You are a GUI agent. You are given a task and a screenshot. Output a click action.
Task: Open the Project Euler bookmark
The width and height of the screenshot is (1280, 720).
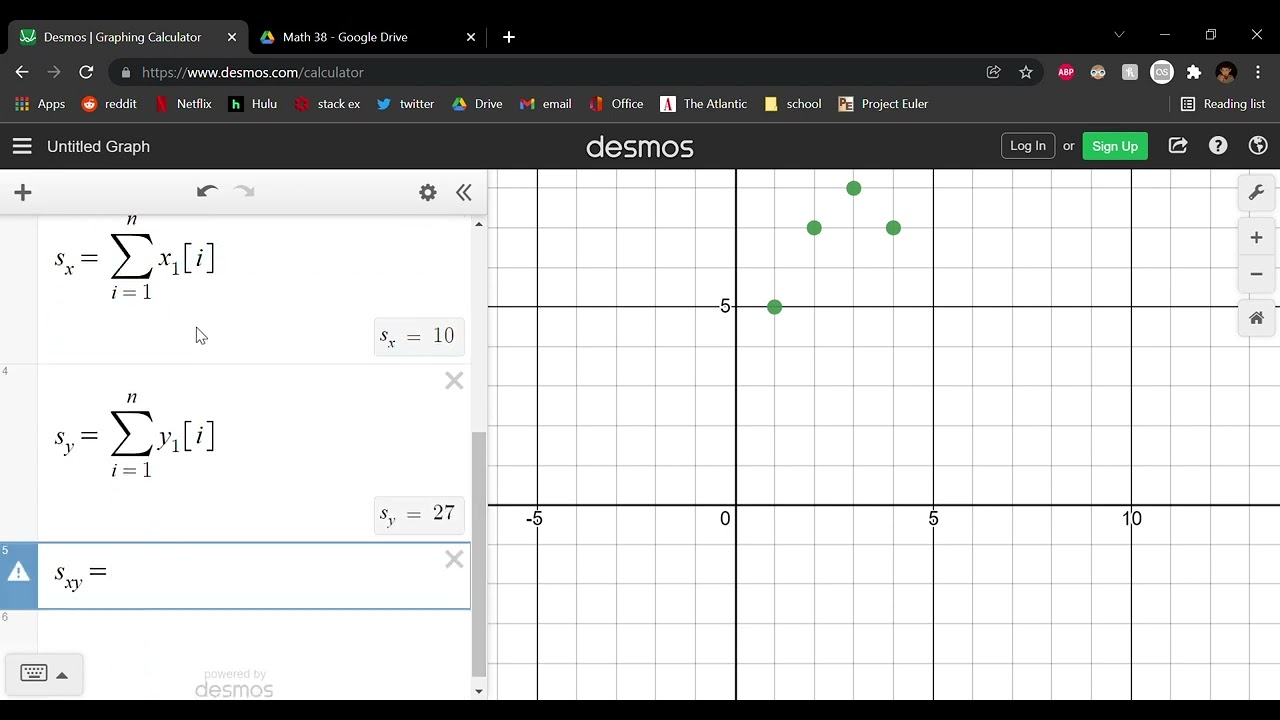884,104
